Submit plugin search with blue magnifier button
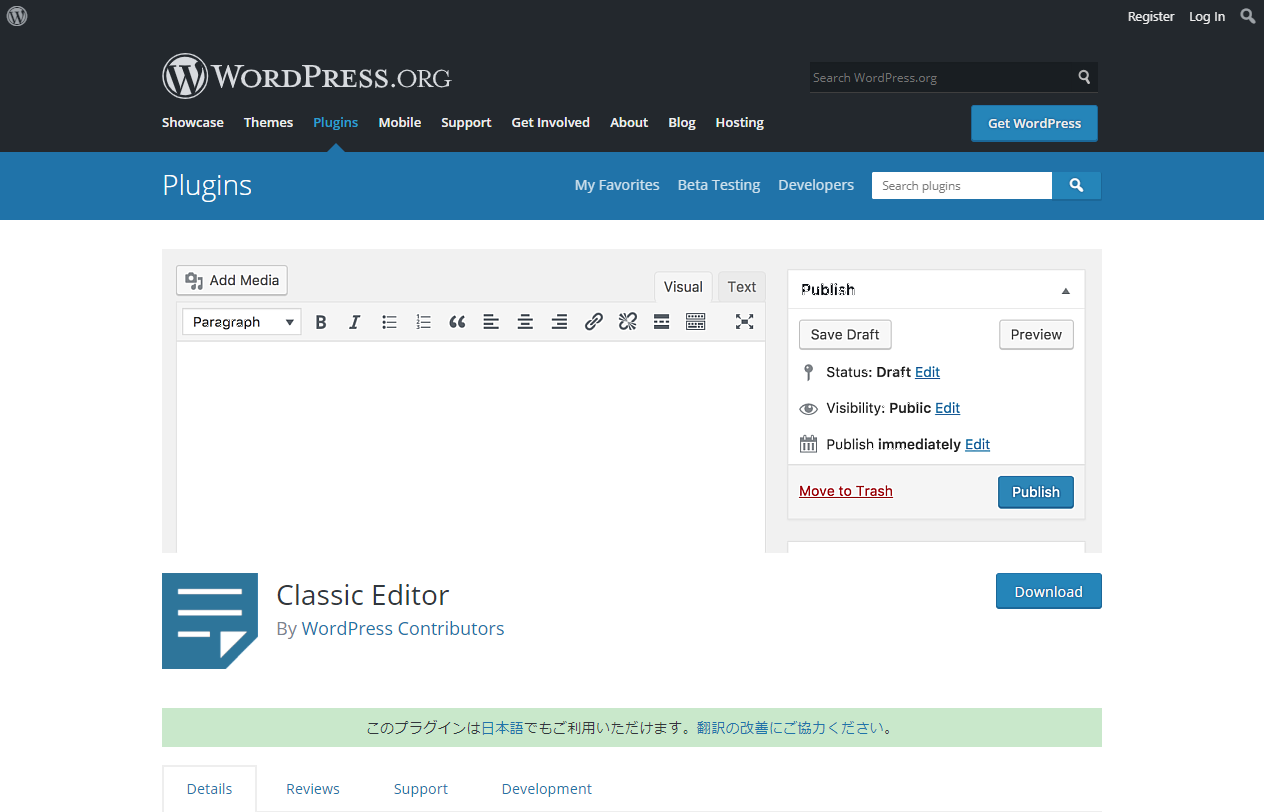Viewport: 1264px width, 812px height. tap(1076, 185)
